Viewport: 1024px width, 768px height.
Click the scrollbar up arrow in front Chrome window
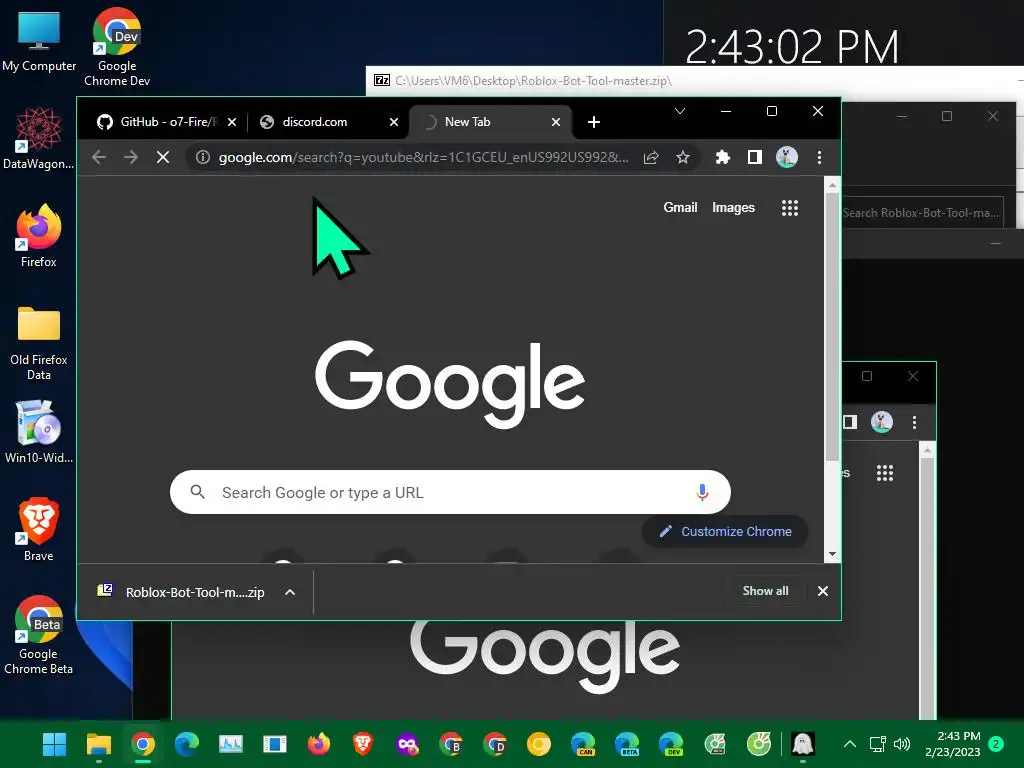832,185
